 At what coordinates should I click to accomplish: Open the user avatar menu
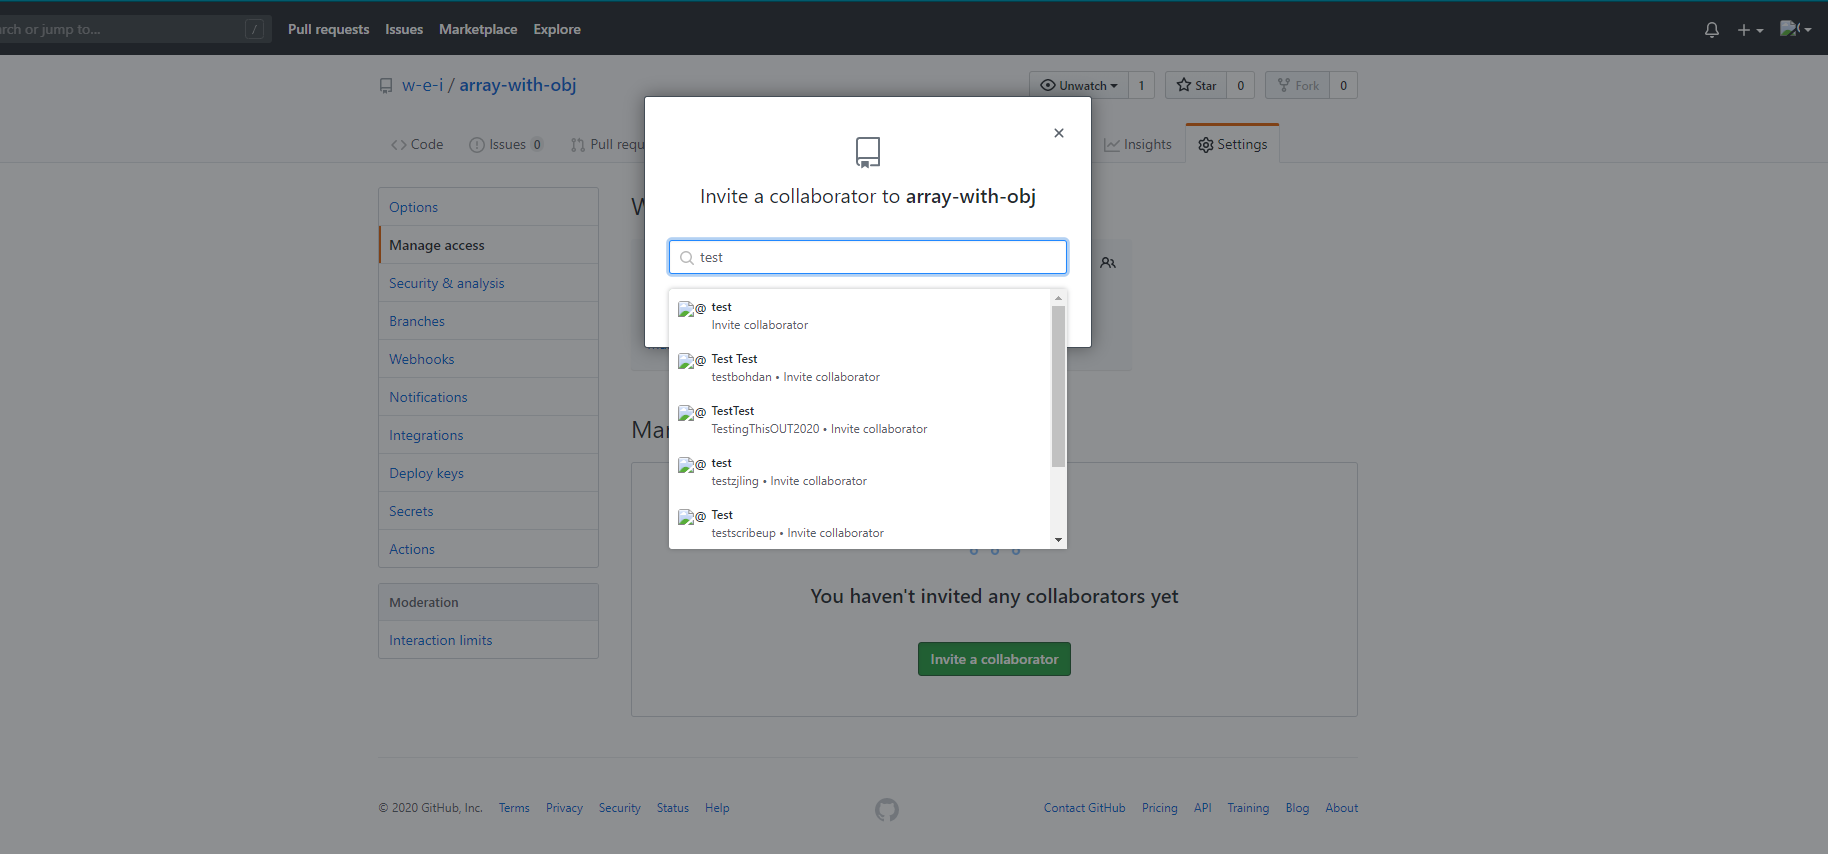click(x=1796, y=29)
